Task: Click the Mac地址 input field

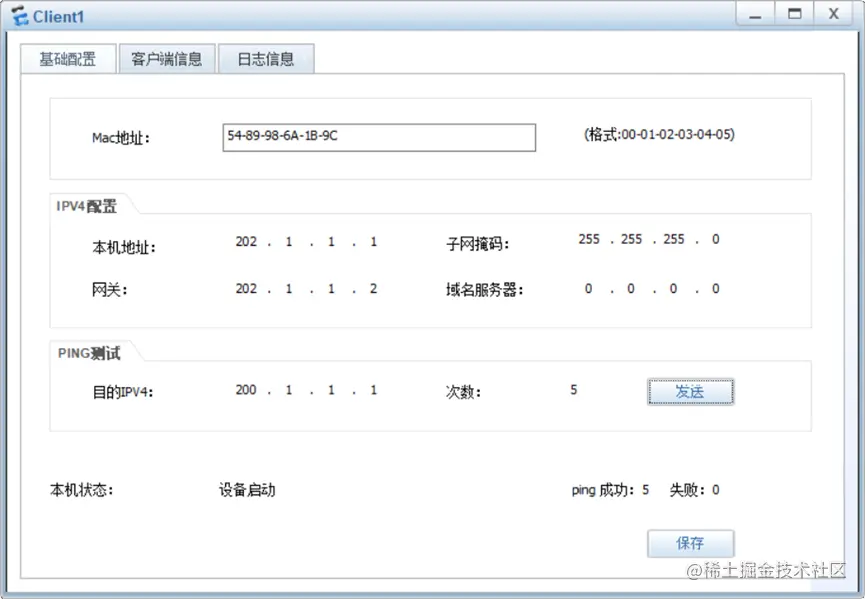Action: [379, 137]
